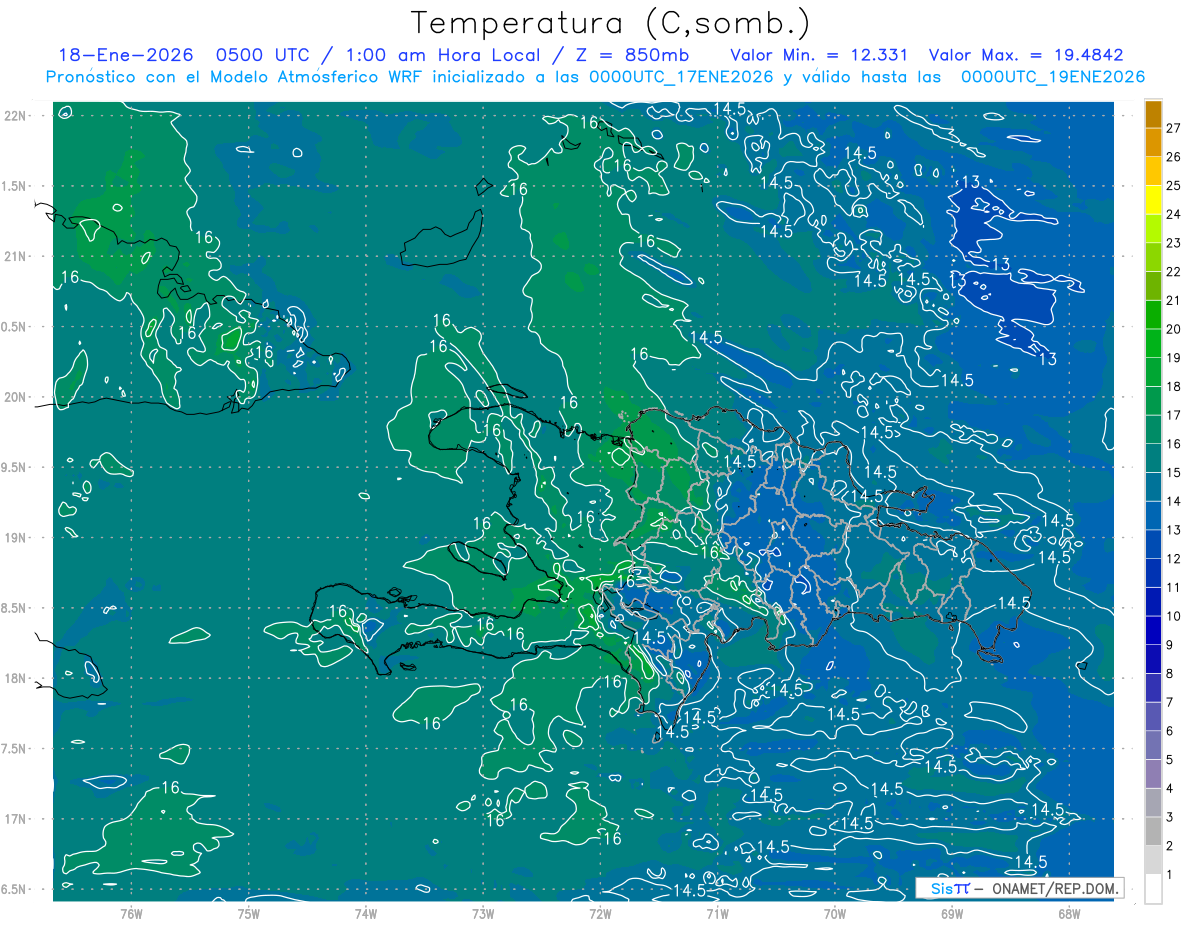Click color scale label "8"
The image size is (1200, 927).
[1170, 674]
